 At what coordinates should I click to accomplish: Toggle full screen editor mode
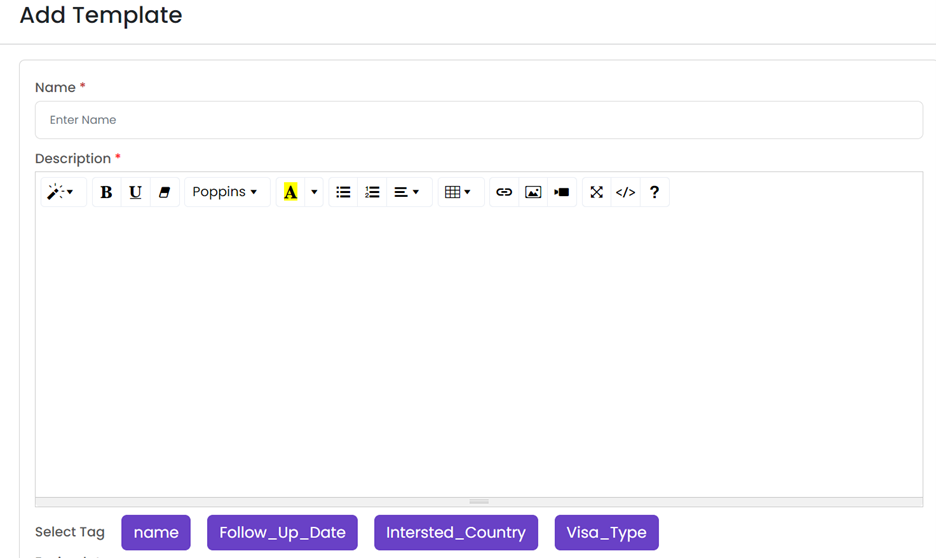click(x=596, y=192)
